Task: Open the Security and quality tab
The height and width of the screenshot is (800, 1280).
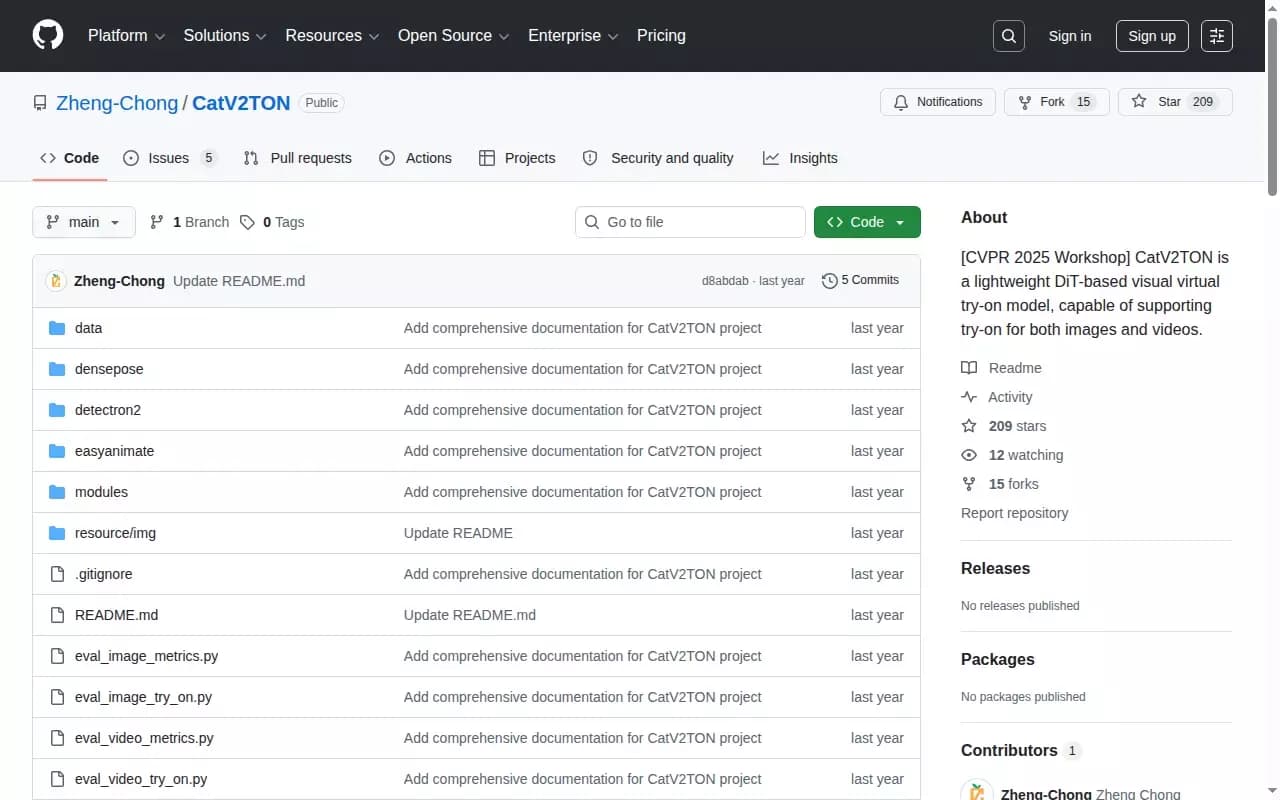Action: click(658, 158)
